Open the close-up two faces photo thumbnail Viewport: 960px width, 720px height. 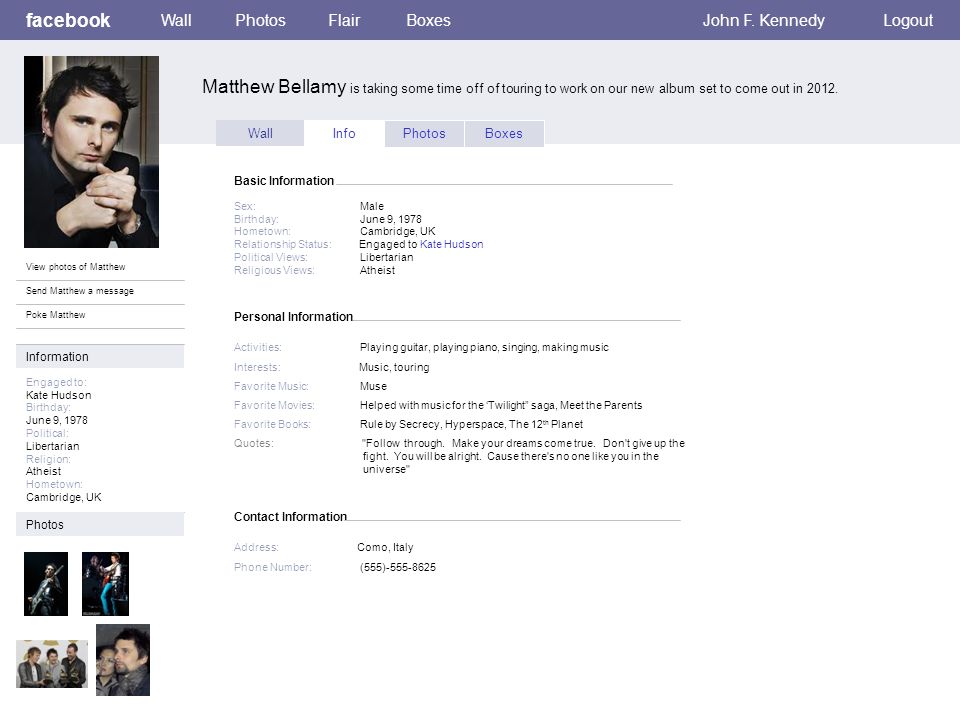(123, 660)
